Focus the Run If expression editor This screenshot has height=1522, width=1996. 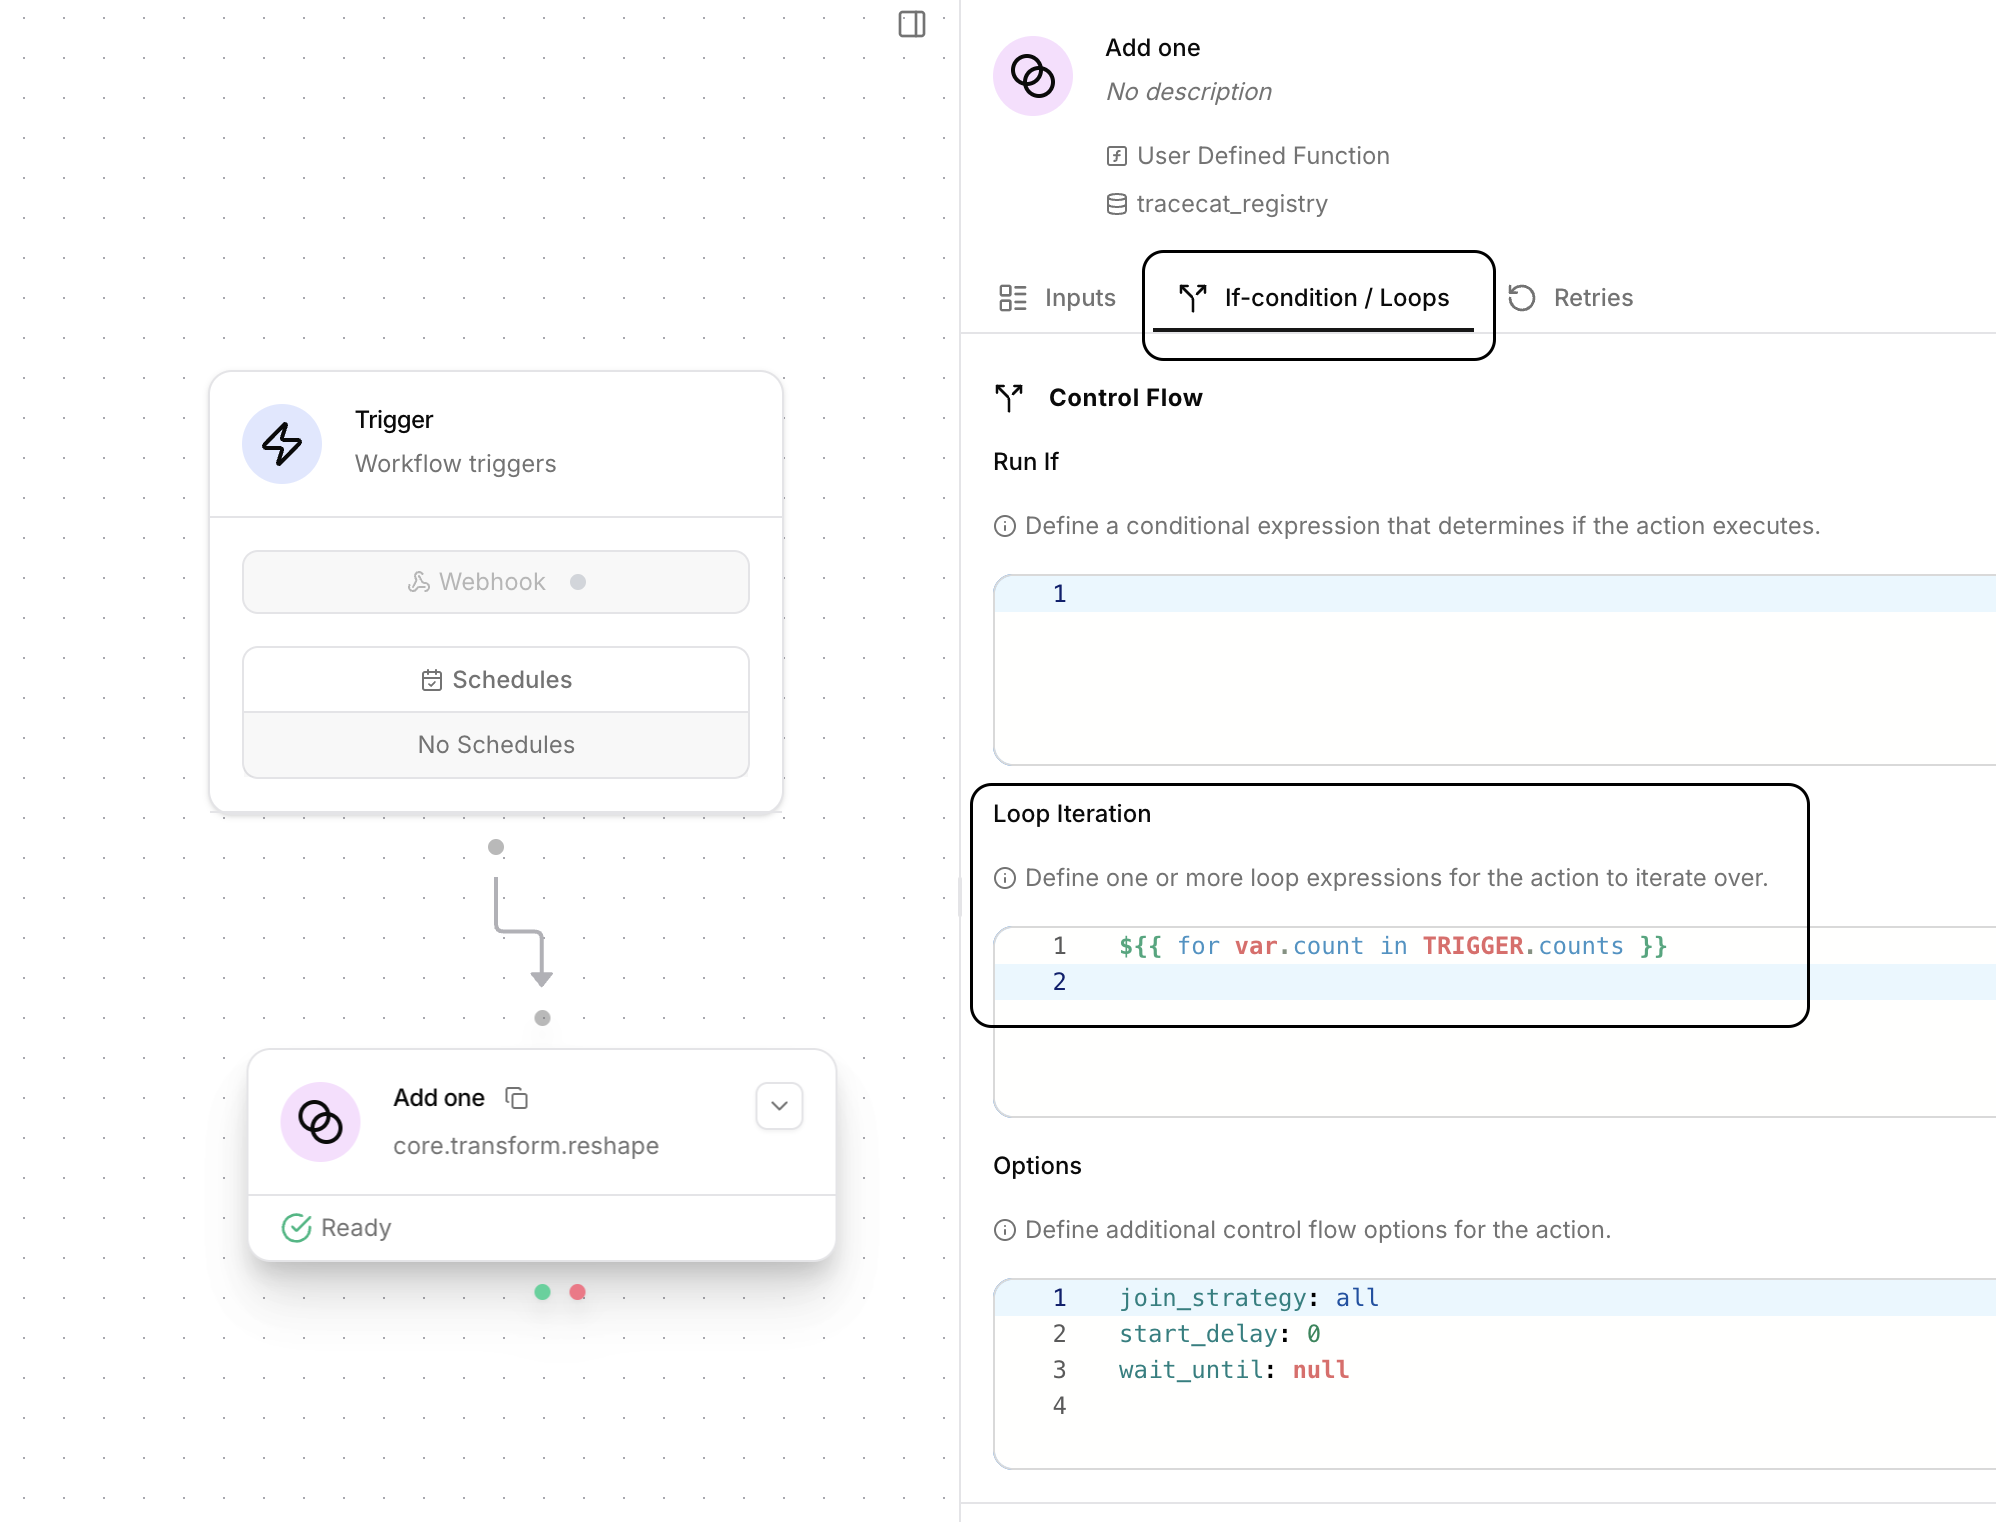(1494, 670)
